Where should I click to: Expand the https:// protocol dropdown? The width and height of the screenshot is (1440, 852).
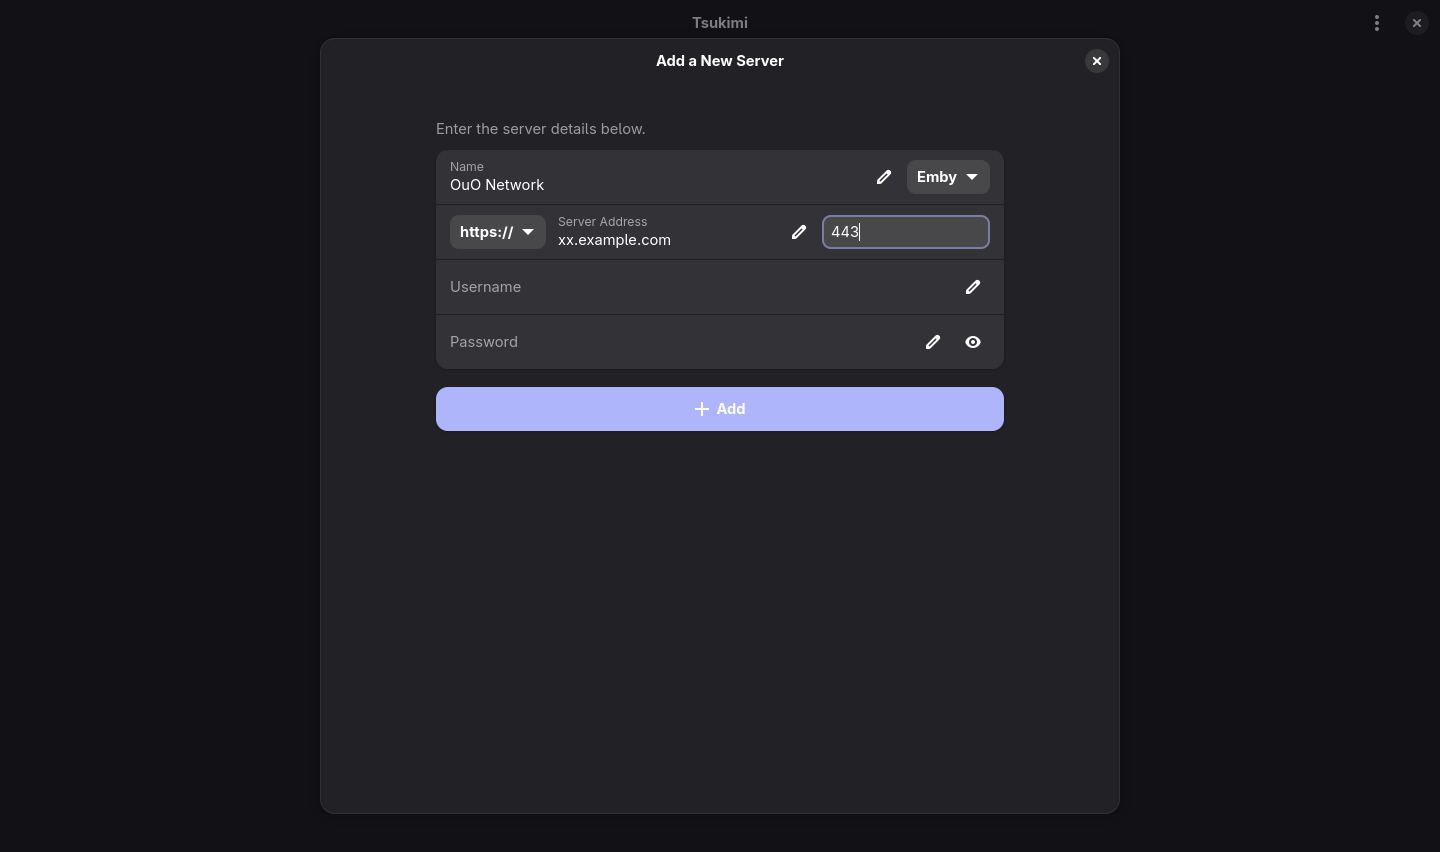[497, 232]
